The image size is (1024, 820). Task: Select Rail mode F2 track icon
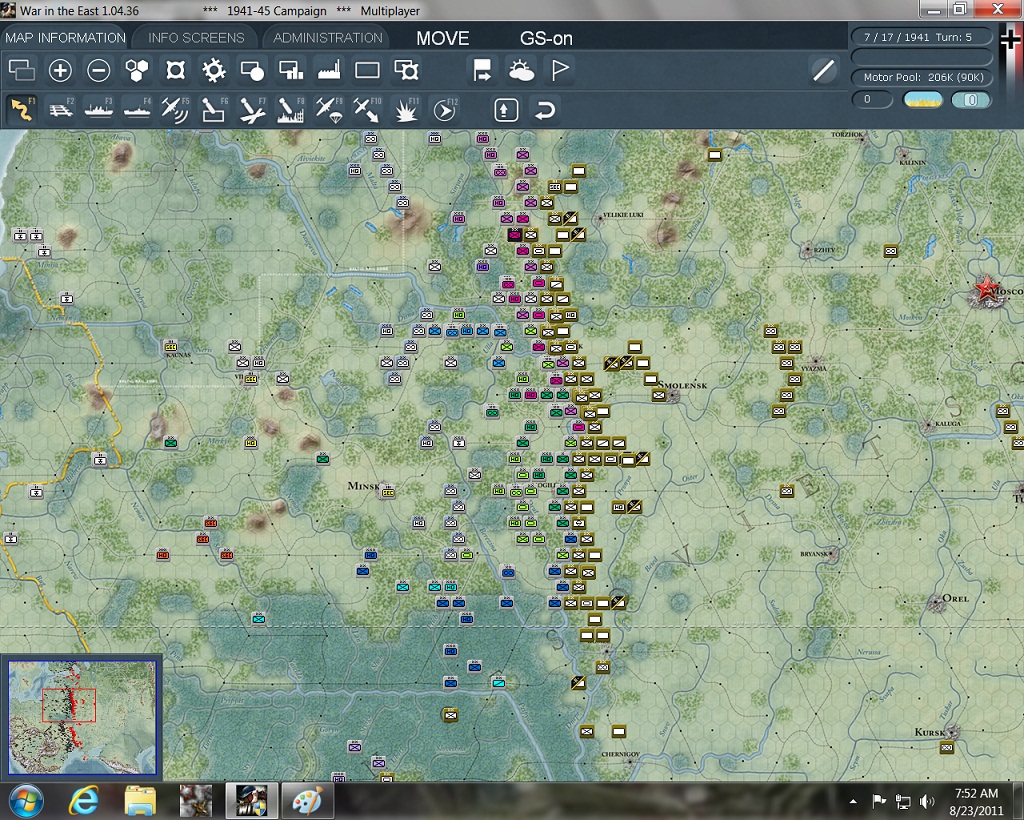[x=61, y=109]
